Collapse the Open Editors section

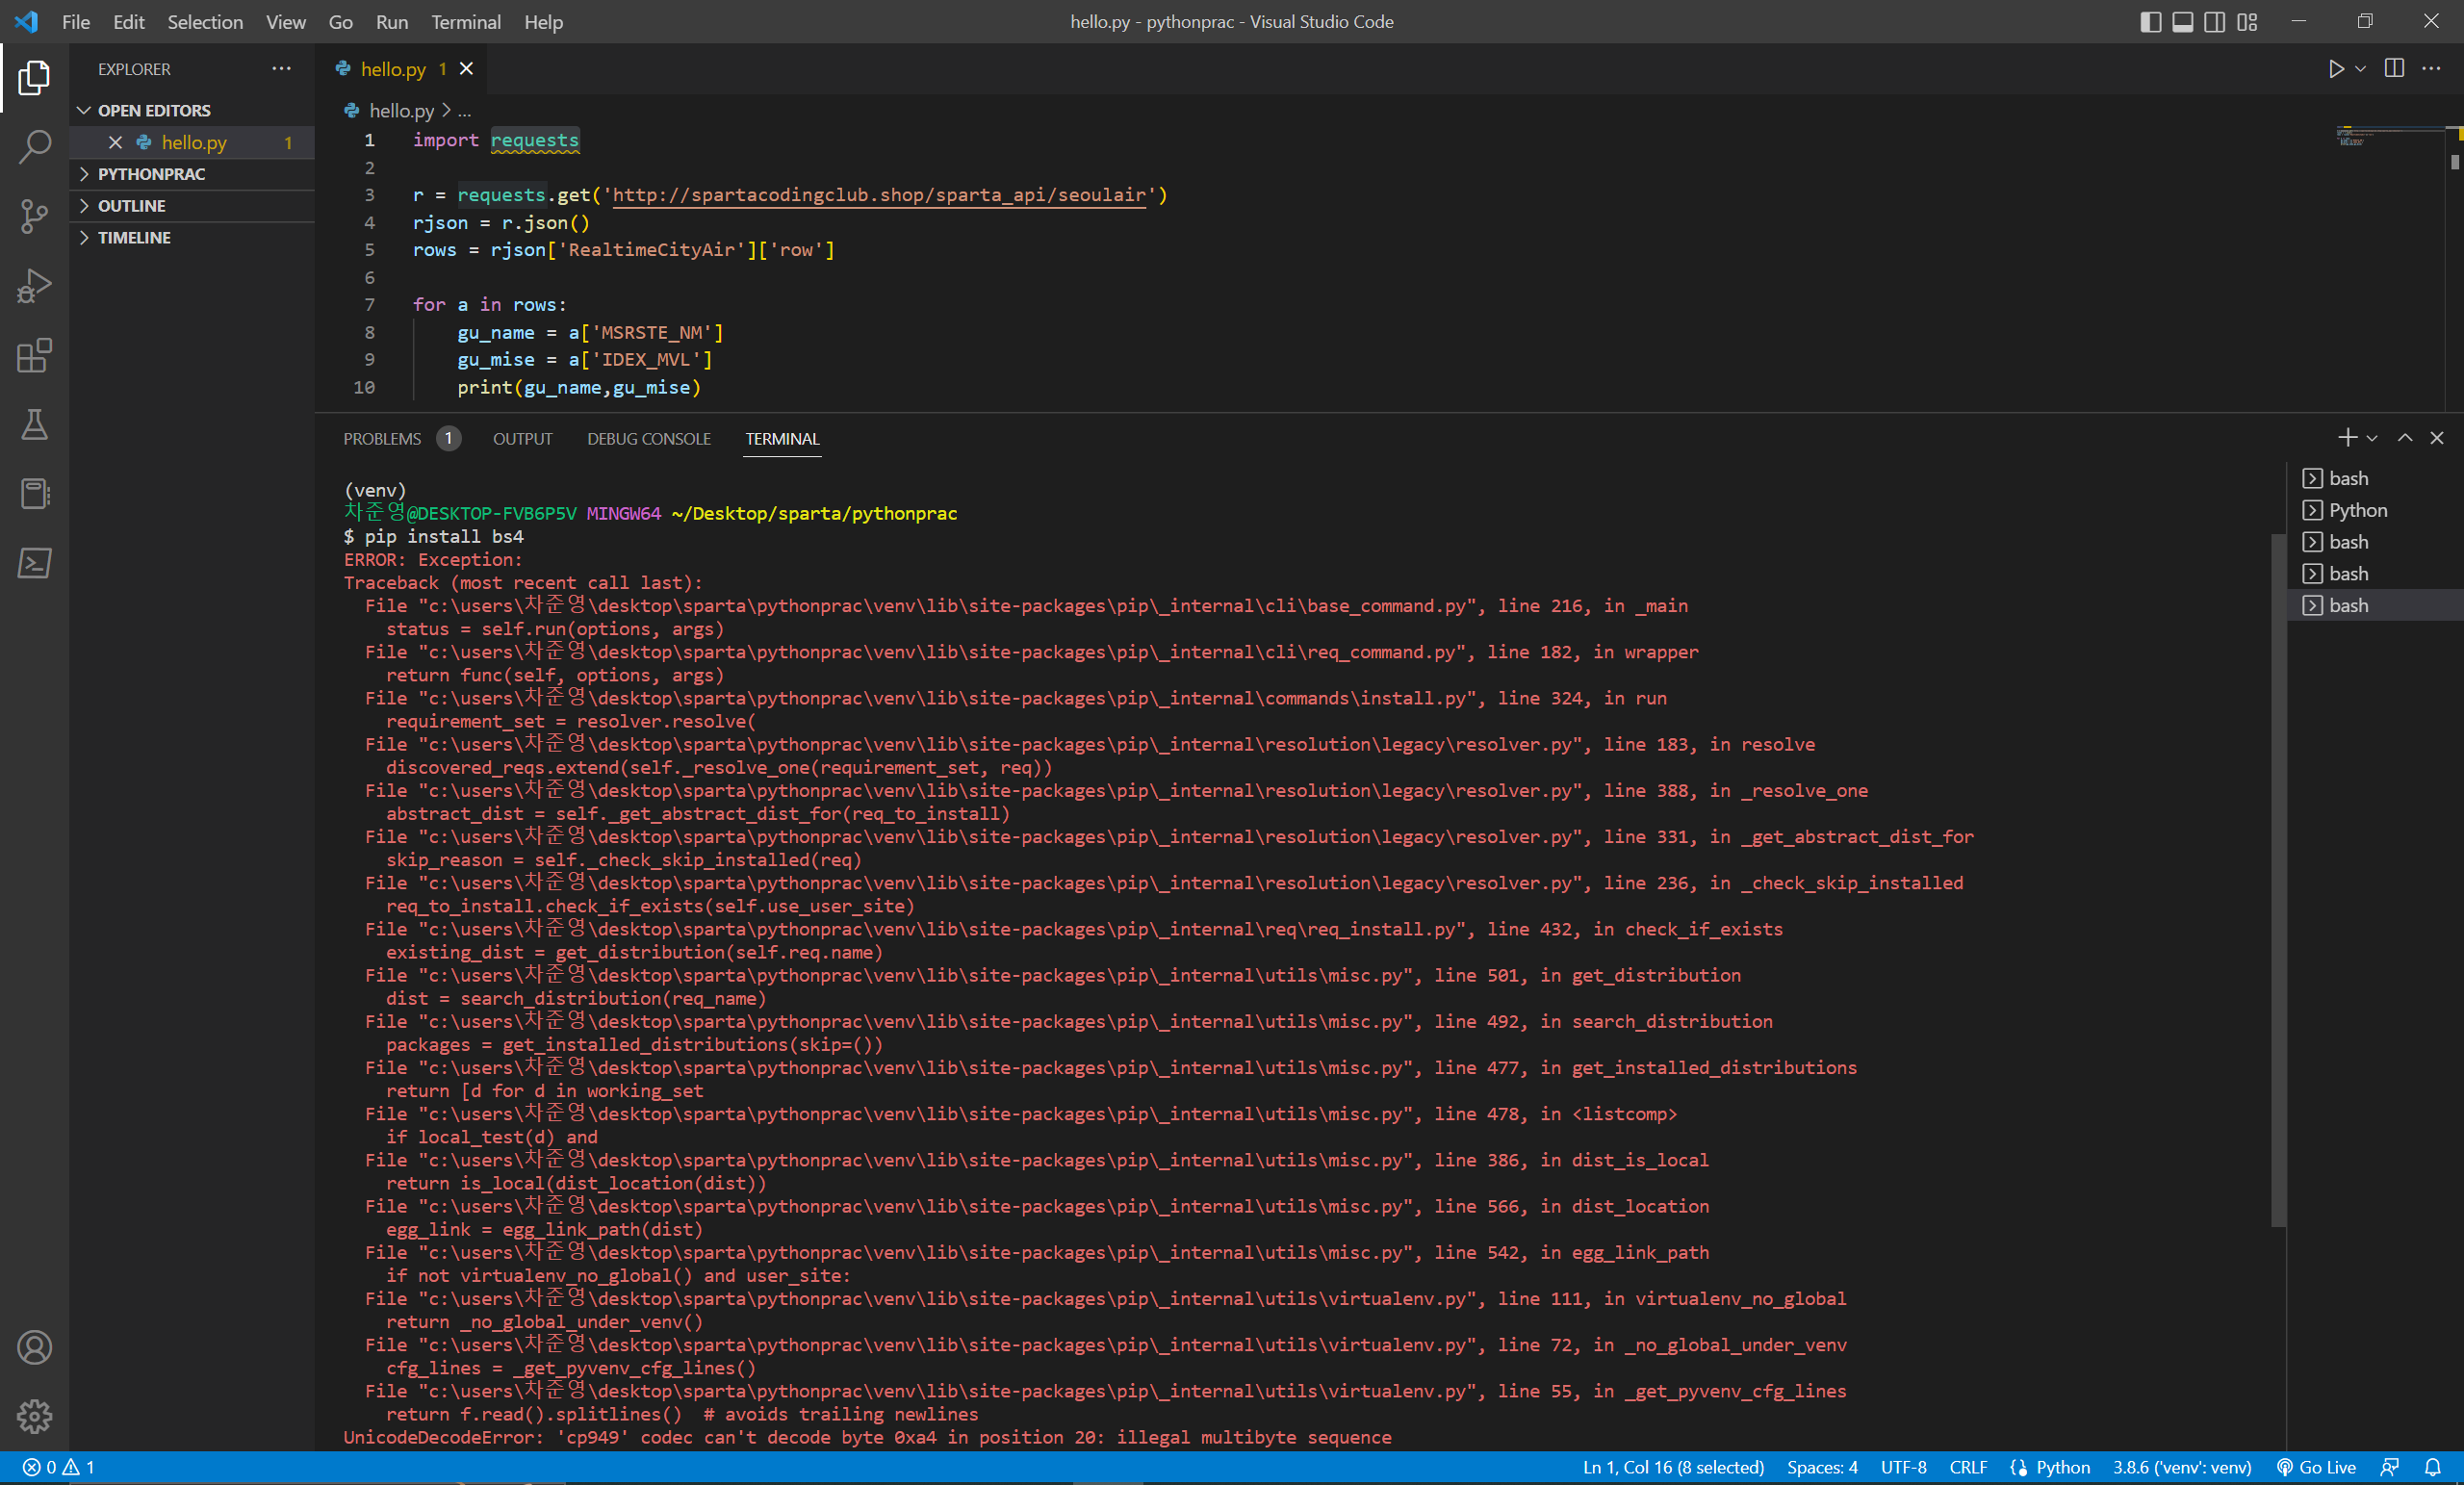[x=192, y=110]
